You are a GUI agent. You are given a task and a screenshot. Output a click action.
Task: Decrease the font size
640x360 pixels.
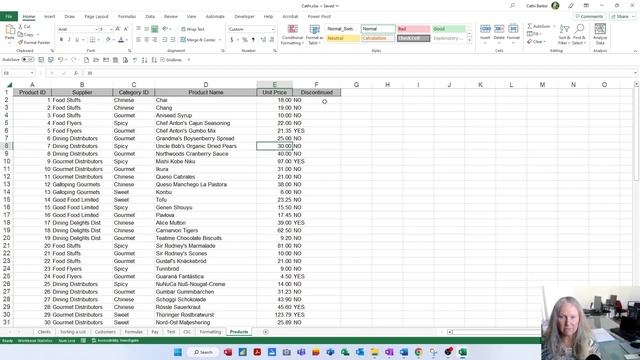(126, 29)
